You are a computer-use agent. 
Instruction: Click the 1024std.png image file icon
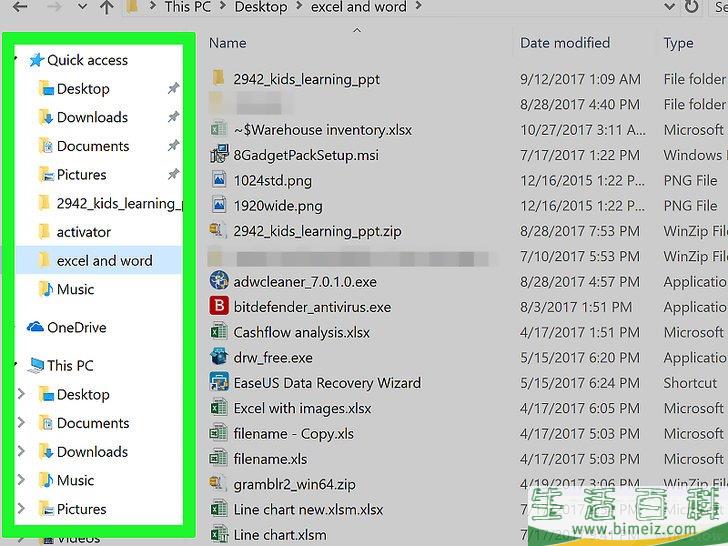coord(219,180)
